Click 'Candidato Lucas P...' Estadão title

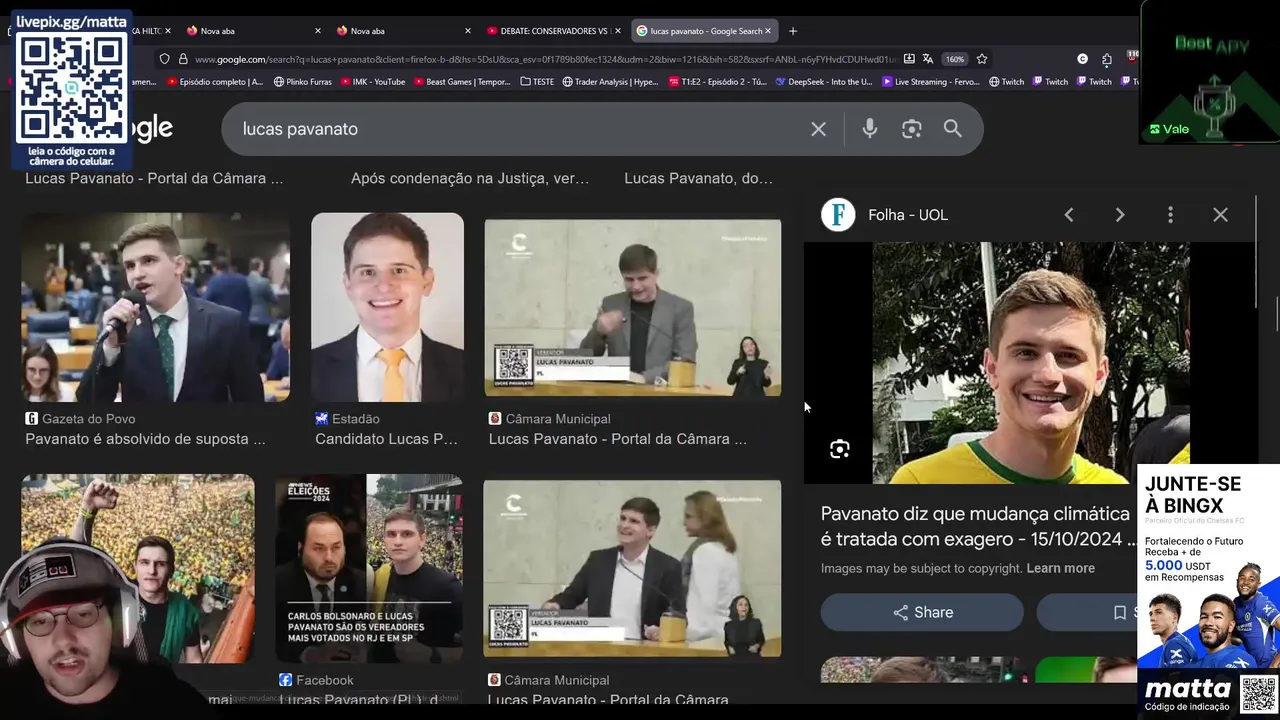[386, 439]
